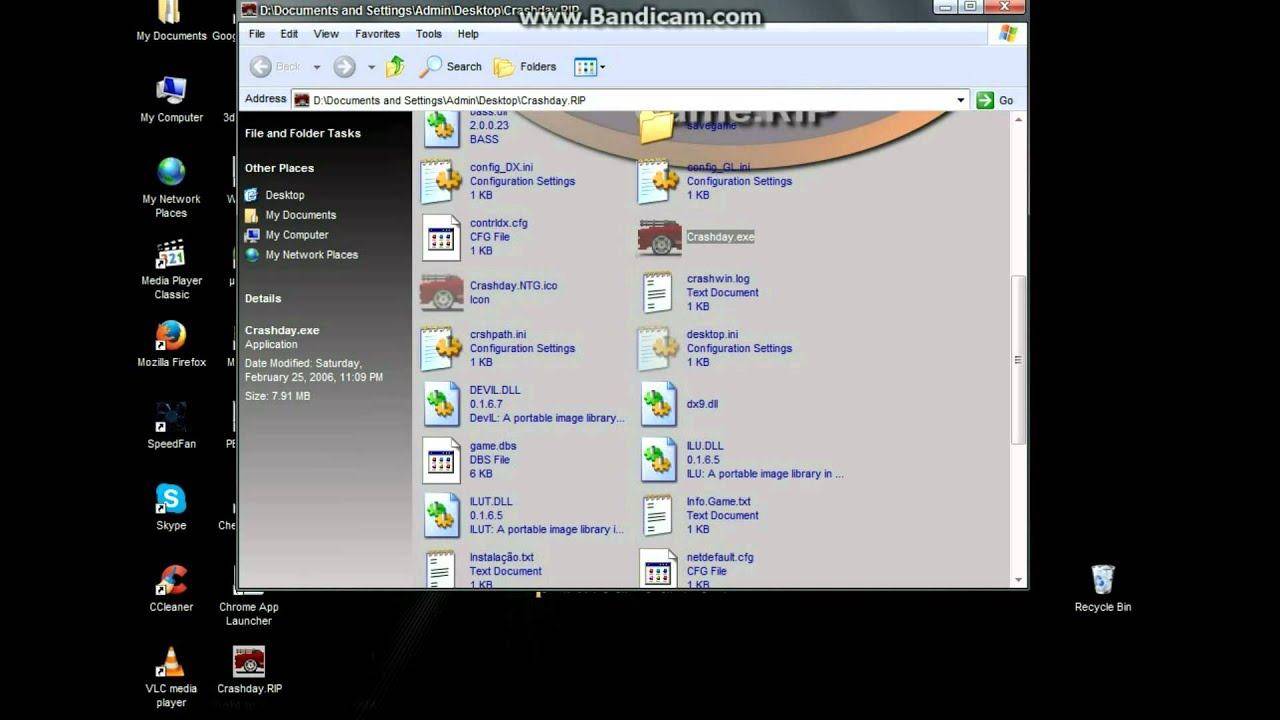Open the Views icon menu
This screenshot has height=720, width=1280.
[589, 67]
